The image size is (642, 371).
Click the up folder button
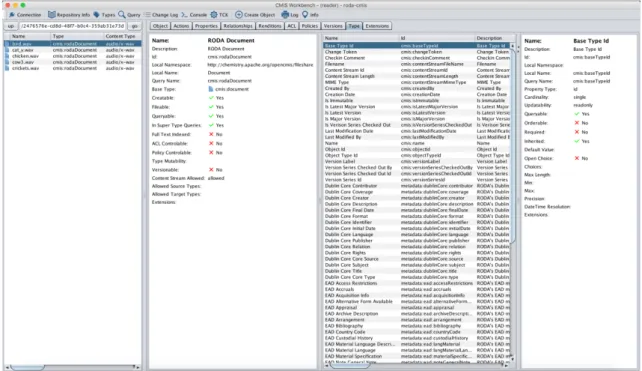(11, 26)
